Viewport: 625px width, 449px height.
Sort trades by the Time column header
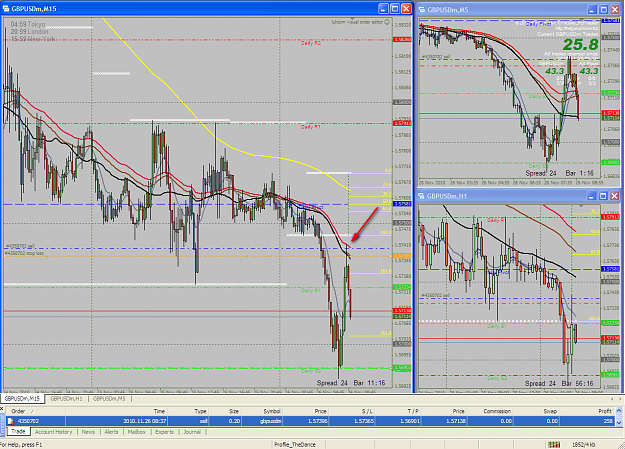pyautogui.click(x=117, y=411)
